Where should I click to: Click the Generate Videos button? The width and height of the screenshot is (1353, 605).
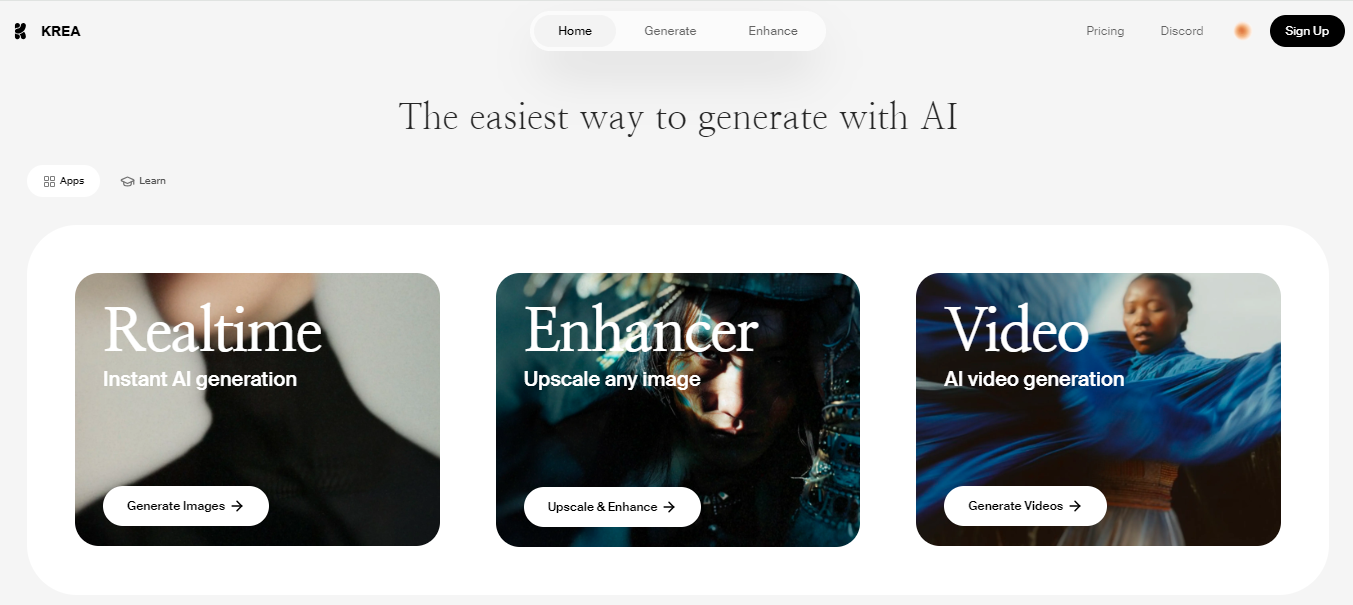pos(1025,506)
